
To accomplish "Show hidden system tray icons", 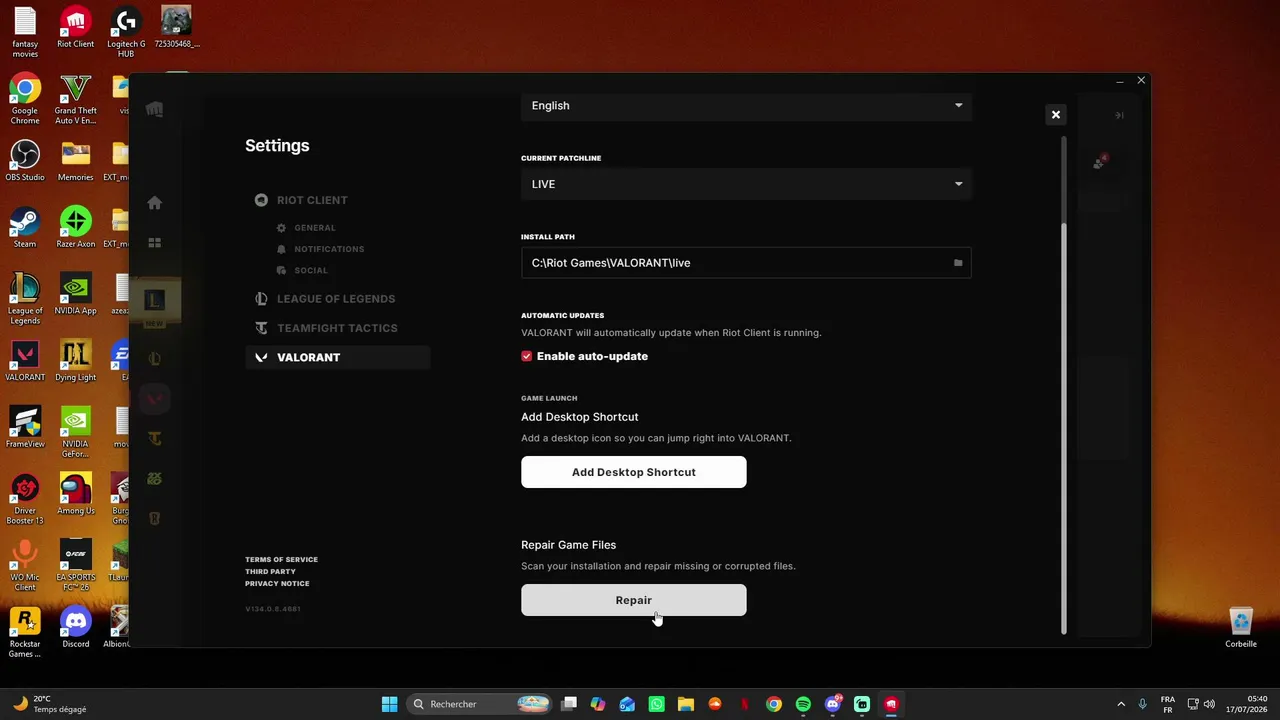I will 1120,704.
